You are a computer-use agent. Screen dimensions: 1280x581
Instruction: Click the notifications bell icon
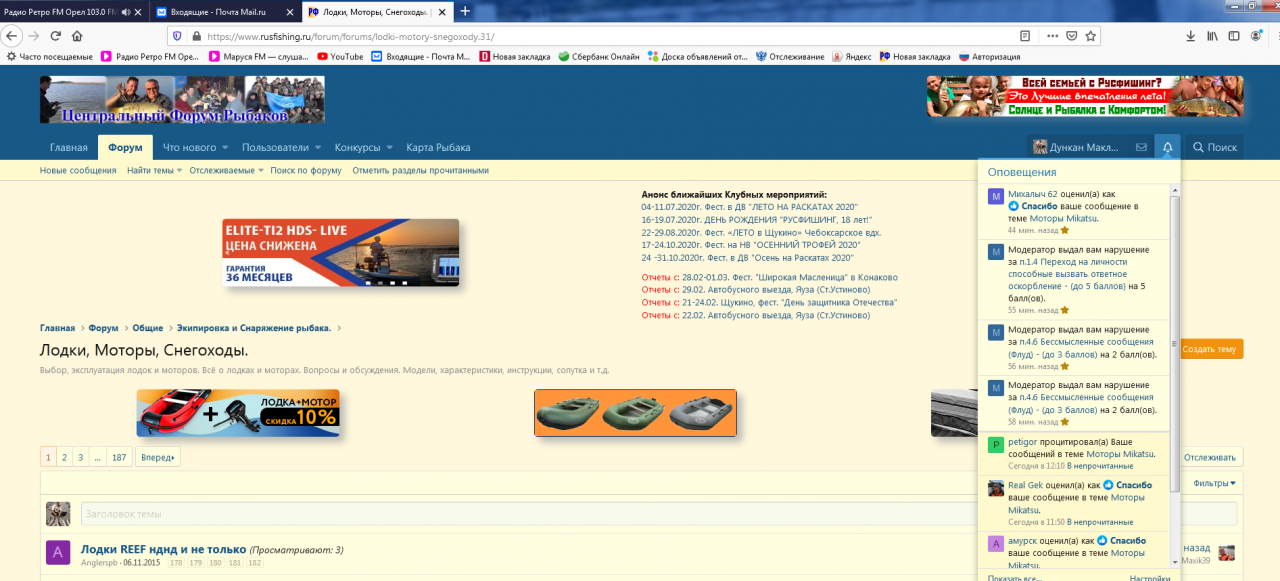(x=1167, y=147)
